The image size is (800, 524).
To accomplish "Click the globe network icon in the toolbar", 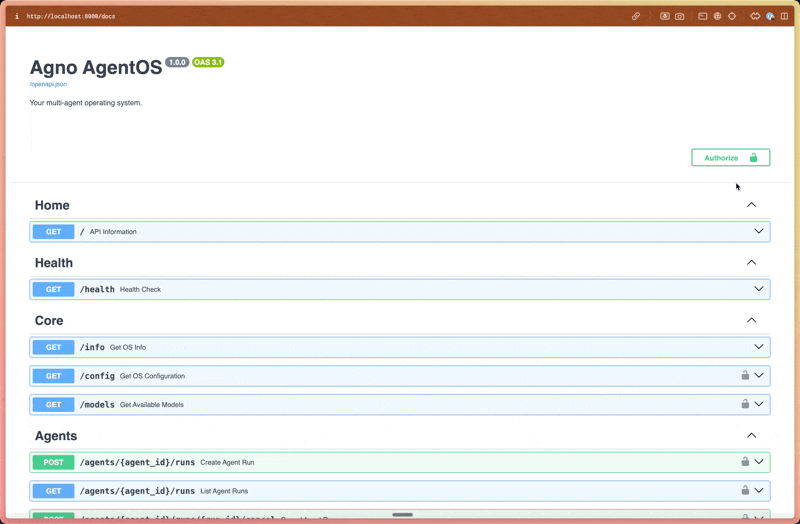I will coord(717,16).
